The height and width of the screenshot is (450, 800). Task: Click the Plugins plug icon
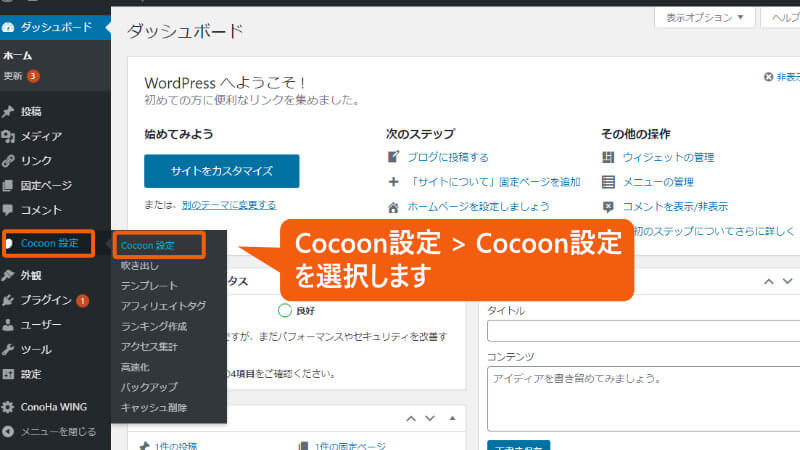click(x=8, y=300)
